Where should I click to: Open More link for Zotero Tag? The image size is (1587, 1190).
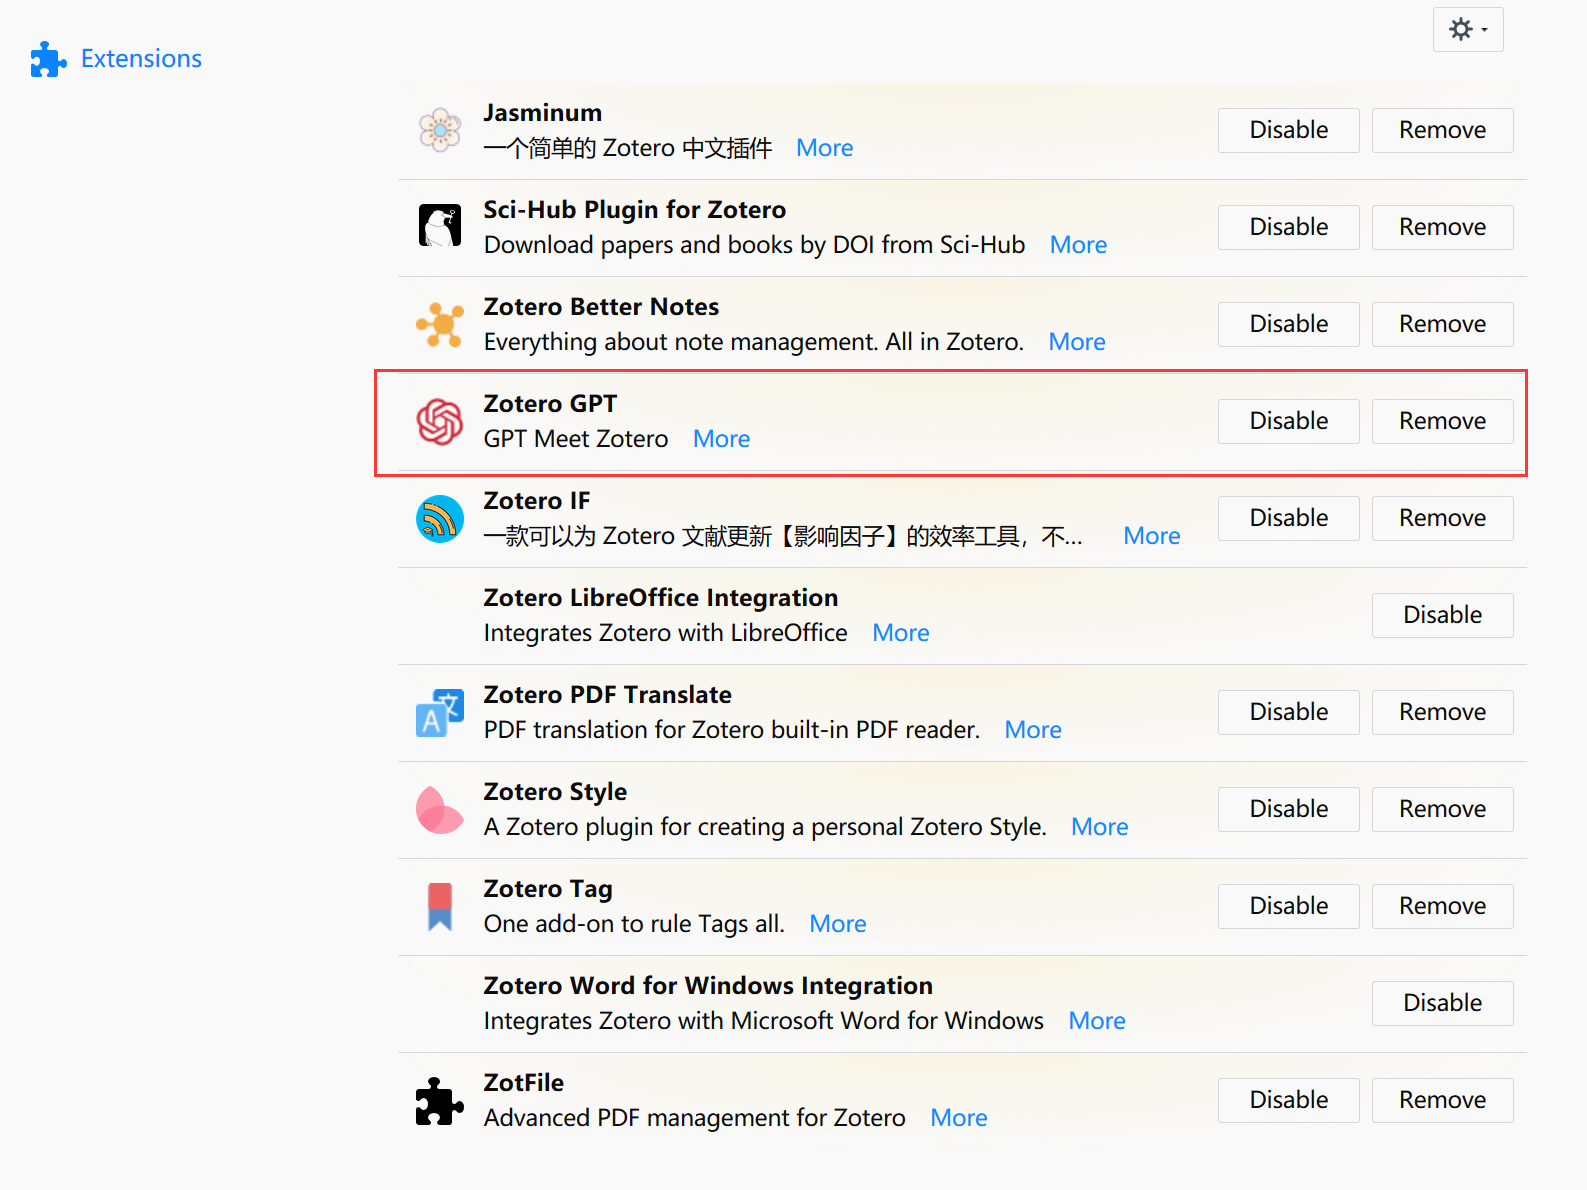[x=838, y=924]
